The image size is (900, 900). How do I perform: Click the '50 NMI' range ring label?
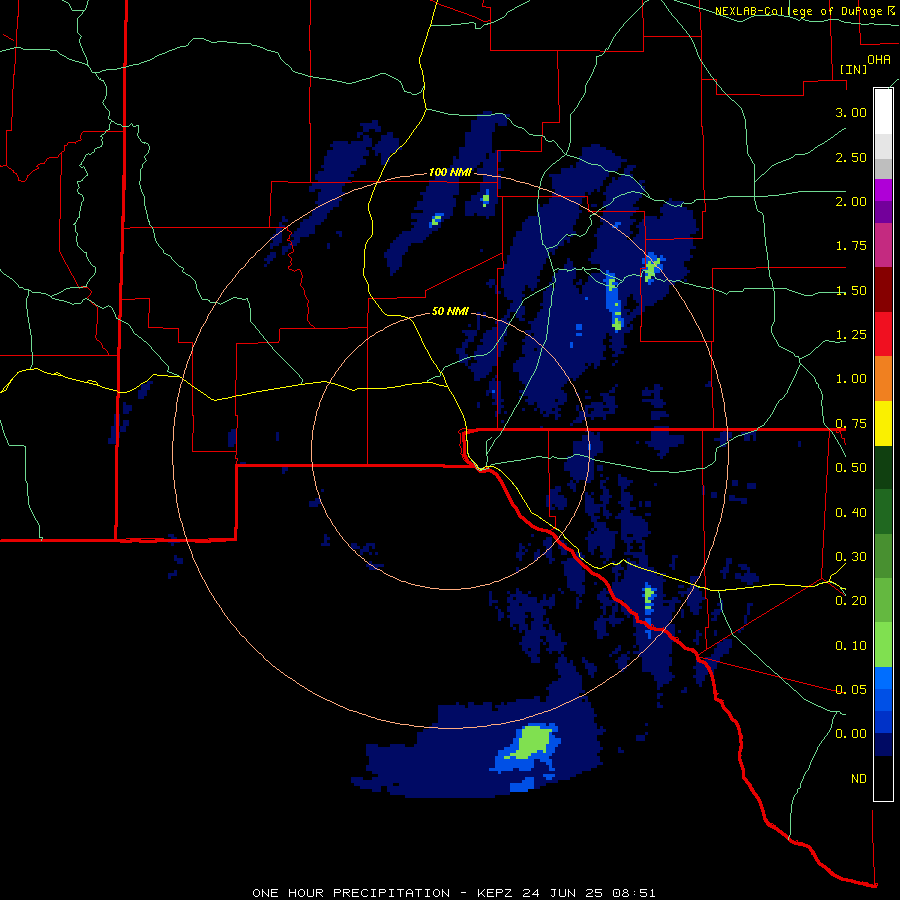click(x=450, y=311)
